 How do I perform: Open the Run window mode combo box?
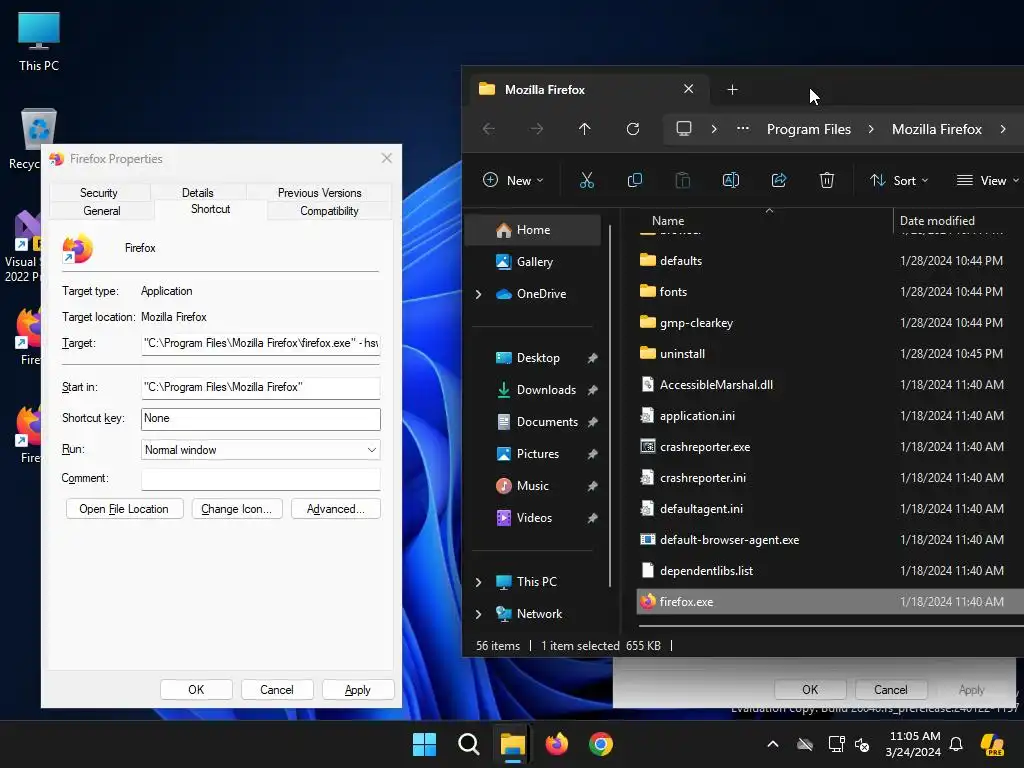point(261,450)
